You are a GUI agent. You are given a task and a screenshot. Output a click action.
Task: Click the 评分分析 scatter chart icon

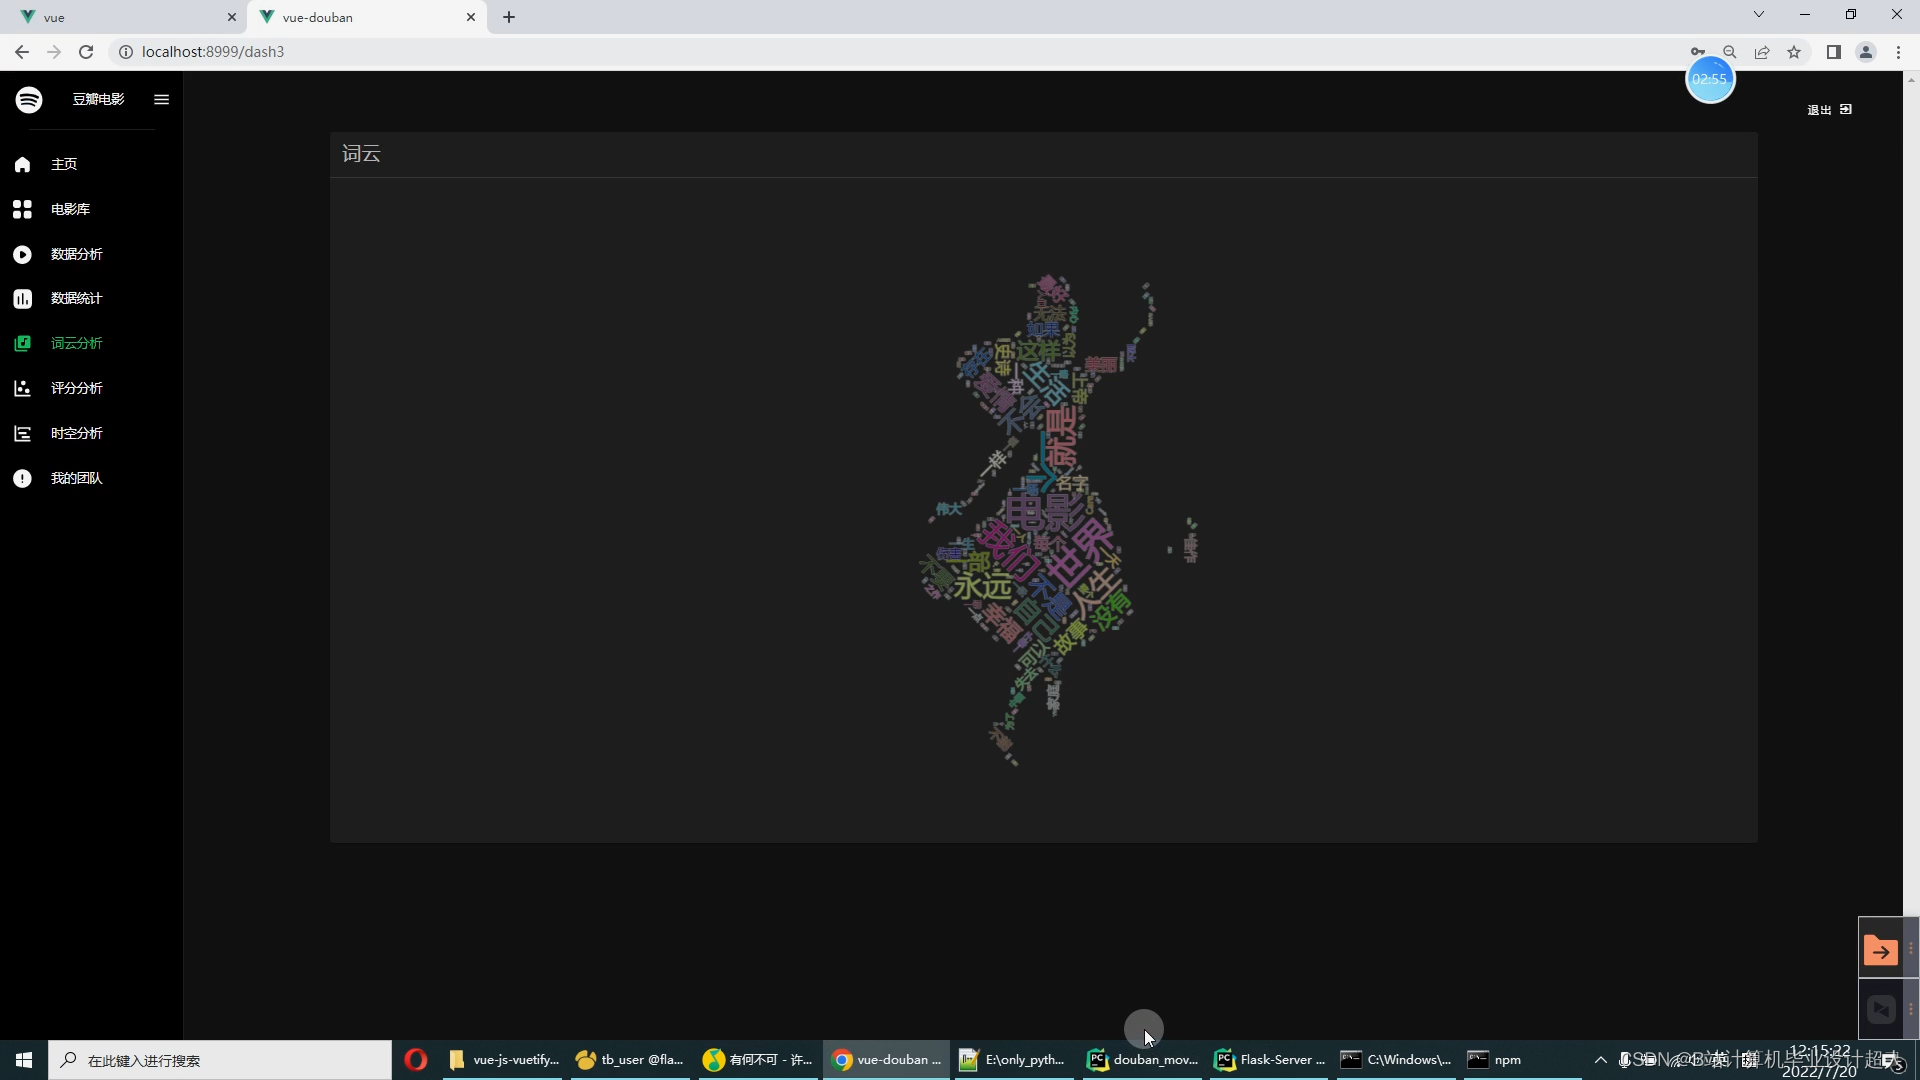pyautogui.click(x=22, y=388)
